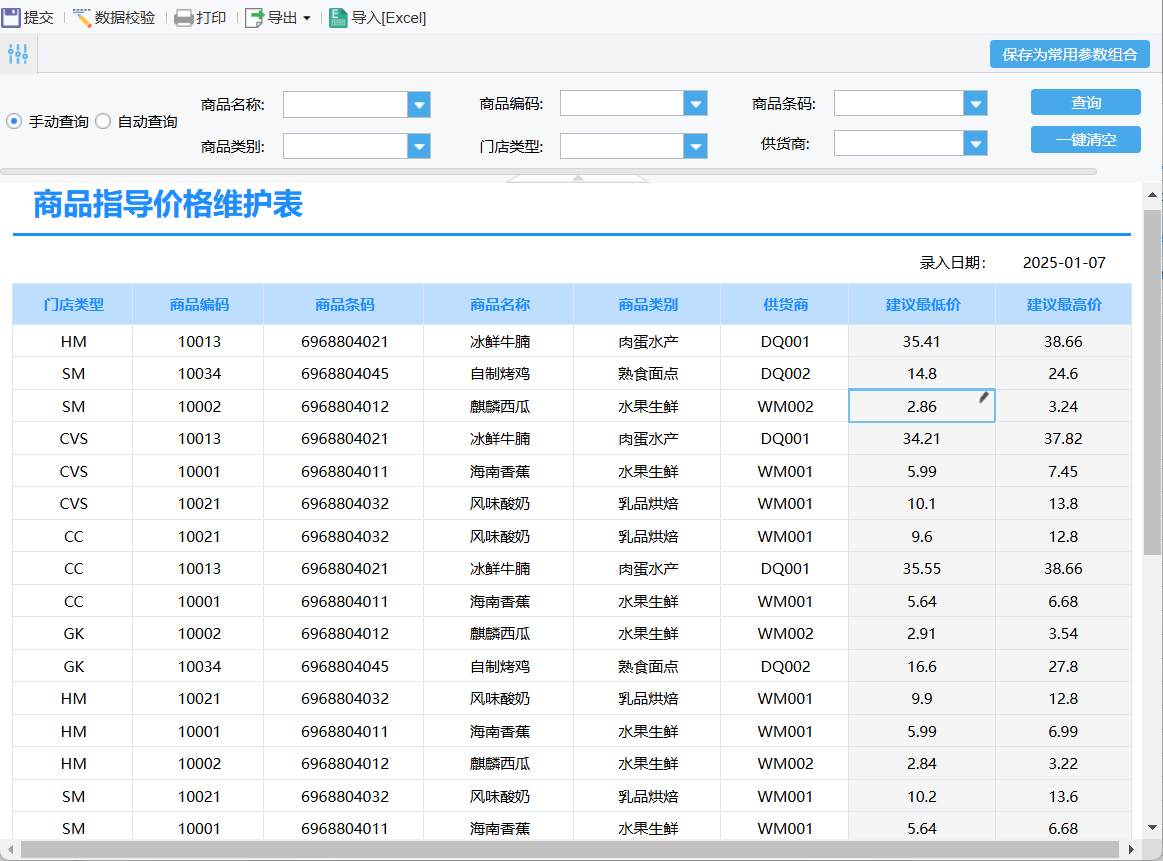
Task: Click pencil edit icon in 2.86 cell
Action: [984, 398]
